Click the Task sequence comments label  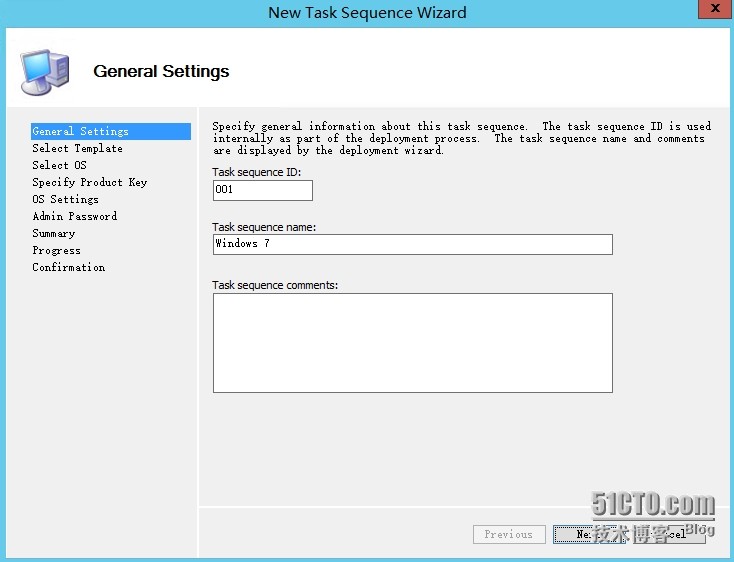tap(275, 285)
